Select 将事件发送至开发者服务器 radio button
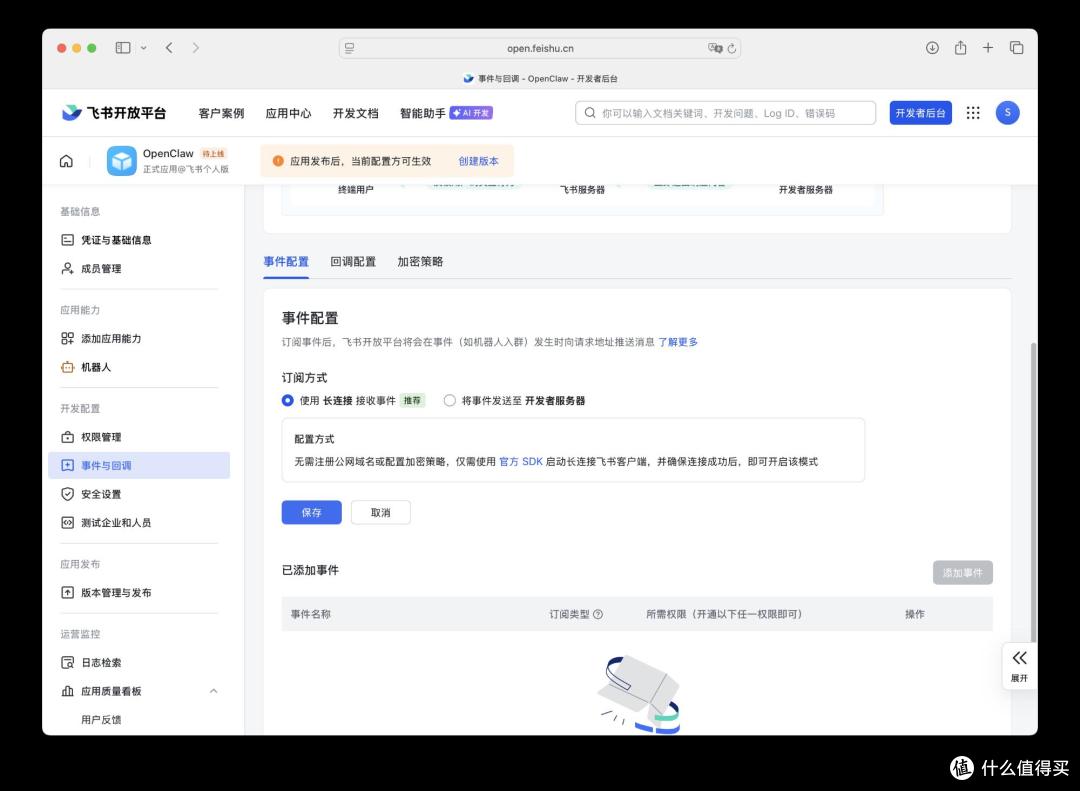The height and width of the screenshot is (791, 1080). point(450,400)
